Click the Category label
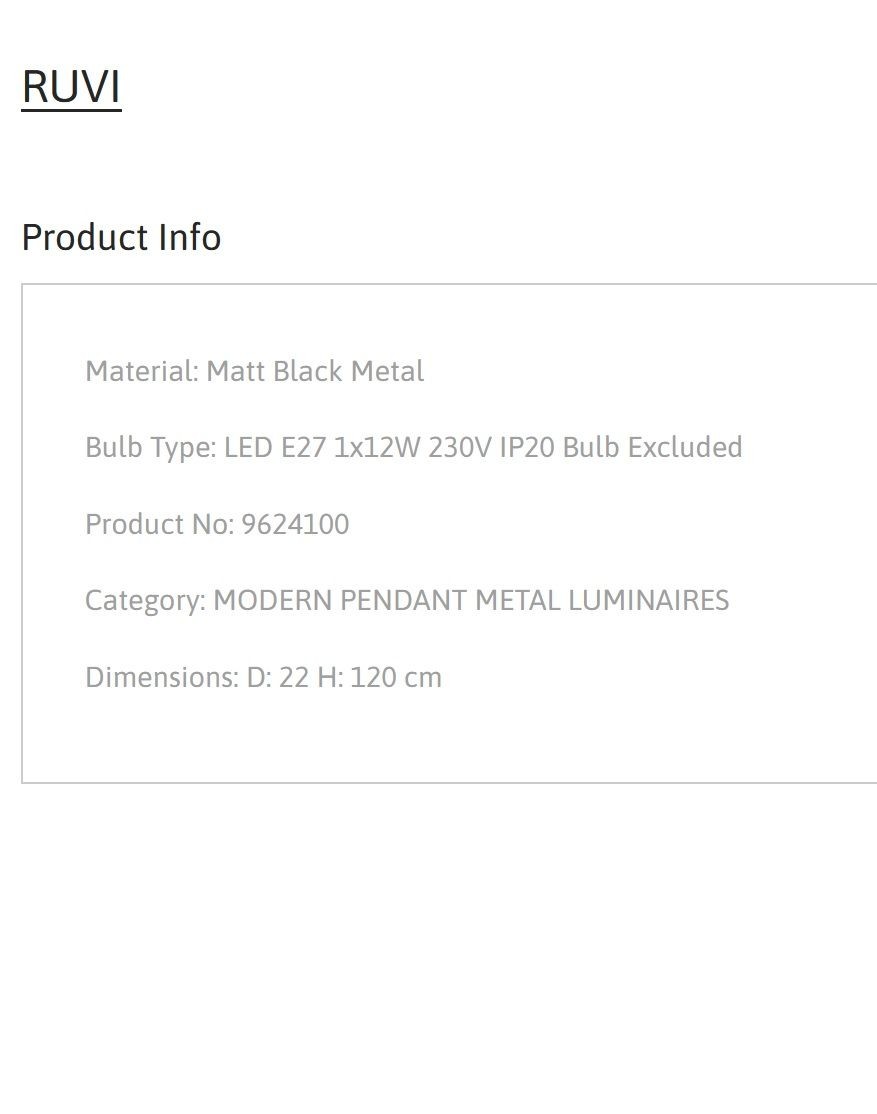This screenshot has height=1114, width=877. coord(146,601)
